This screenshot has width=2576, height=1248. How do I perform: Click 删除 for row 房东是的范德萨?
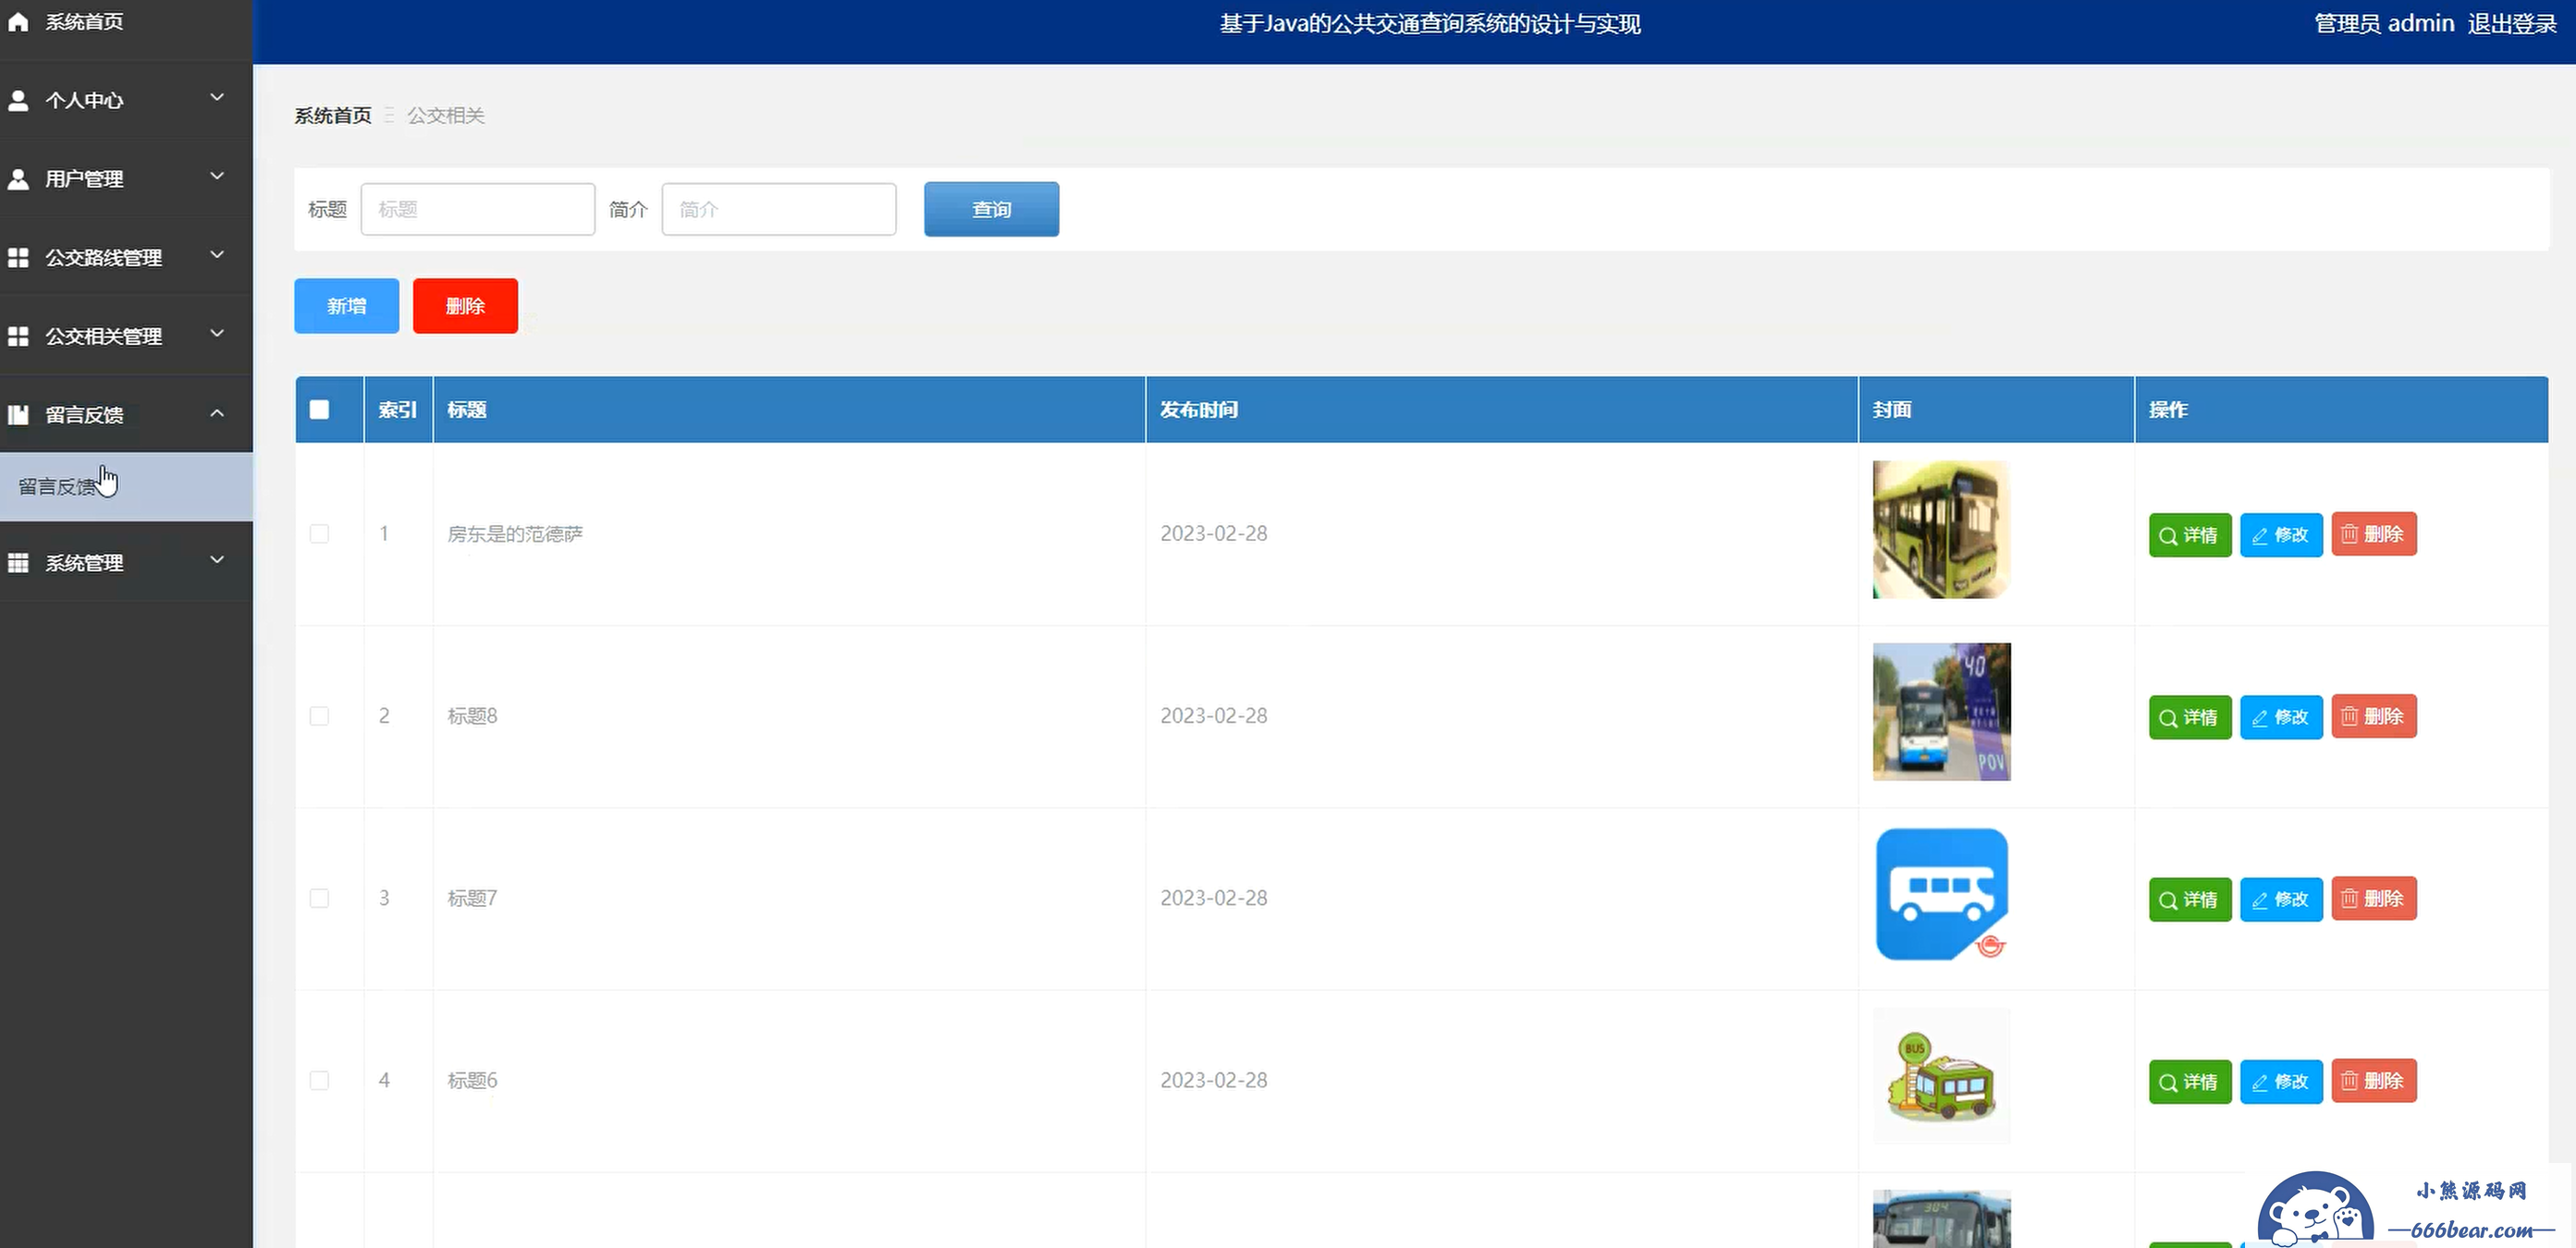pyautogui.click(x=2374, y=534)
